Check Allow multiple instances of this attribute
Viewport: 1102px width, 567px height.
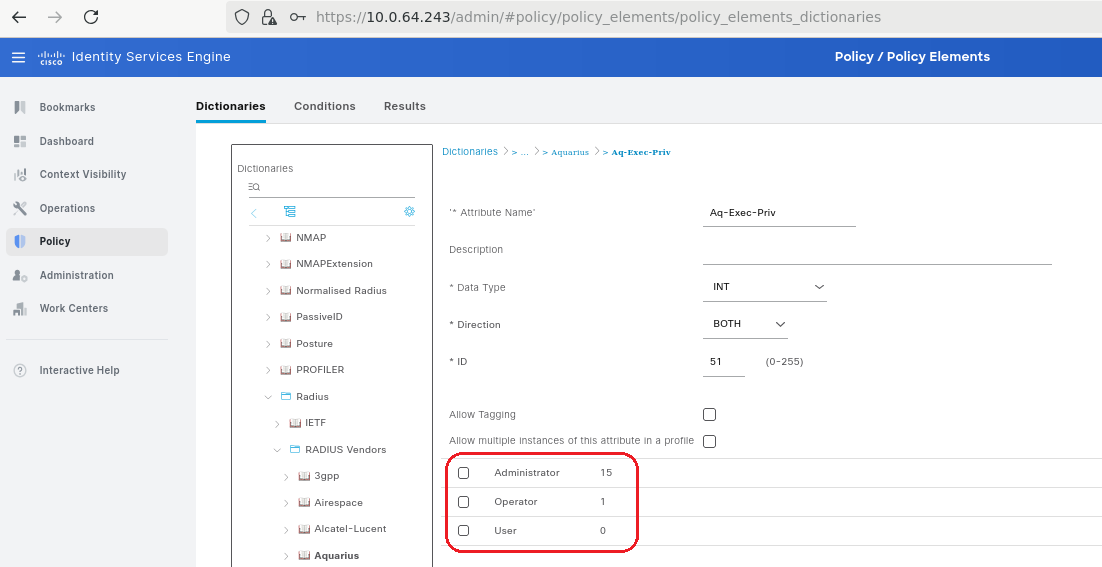(709, 441)
